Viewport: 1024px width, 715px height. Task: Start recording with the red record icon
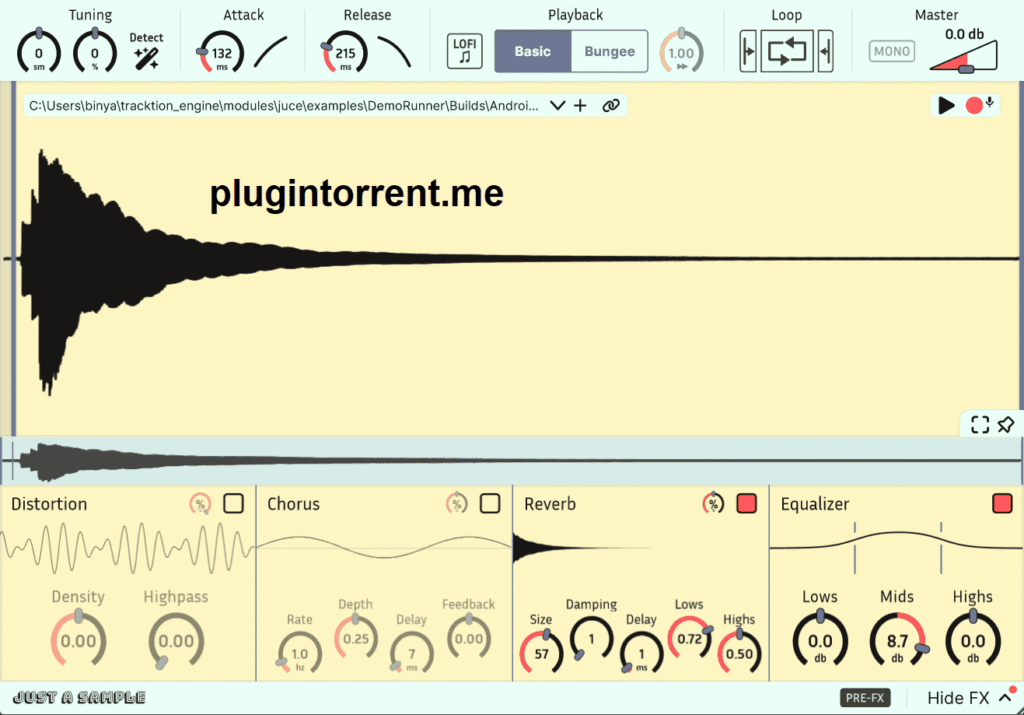point(974,105)
